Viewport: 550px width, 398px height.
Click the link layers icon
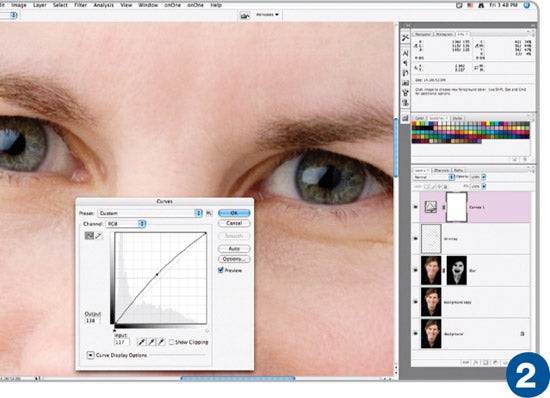pos(466,363)
